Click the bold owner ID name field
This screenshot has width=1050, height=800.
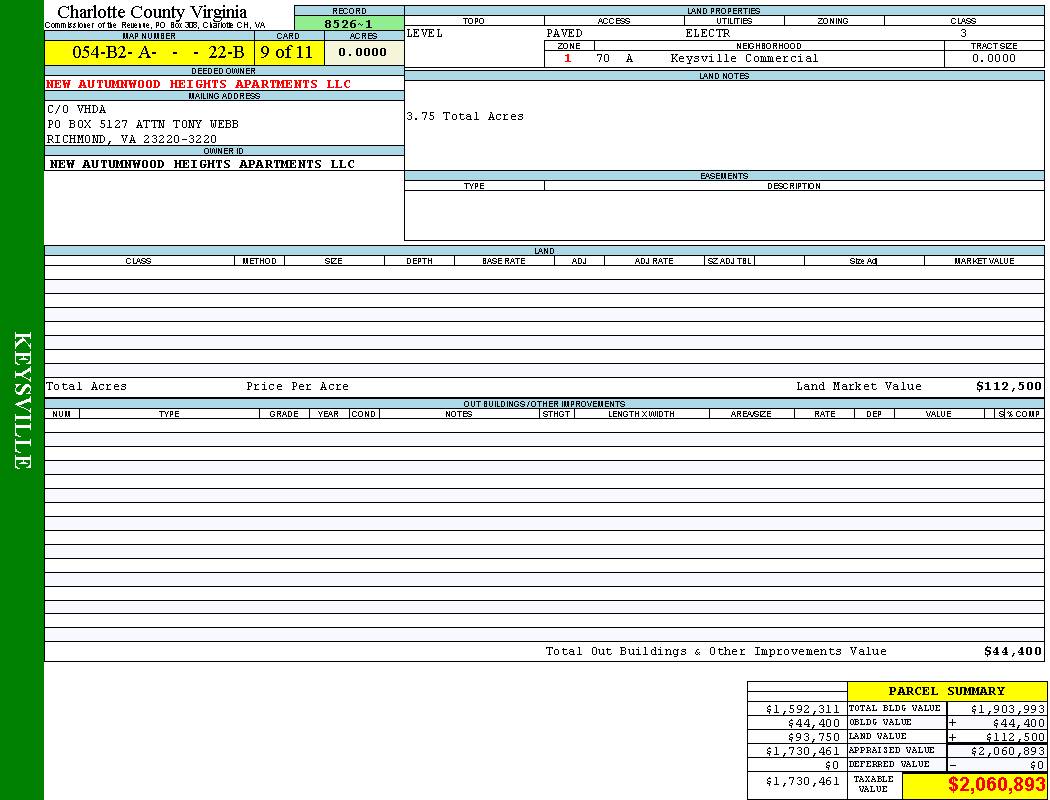(202, 164)
